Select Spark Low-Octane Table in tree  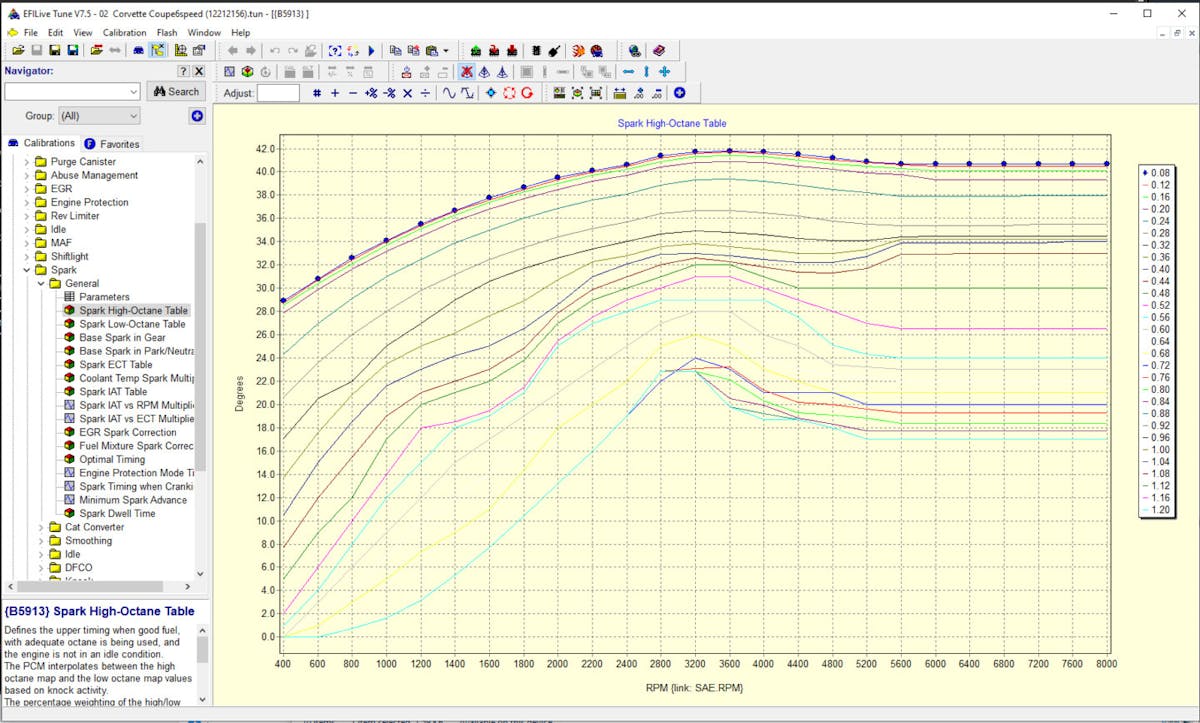(132, 324)
